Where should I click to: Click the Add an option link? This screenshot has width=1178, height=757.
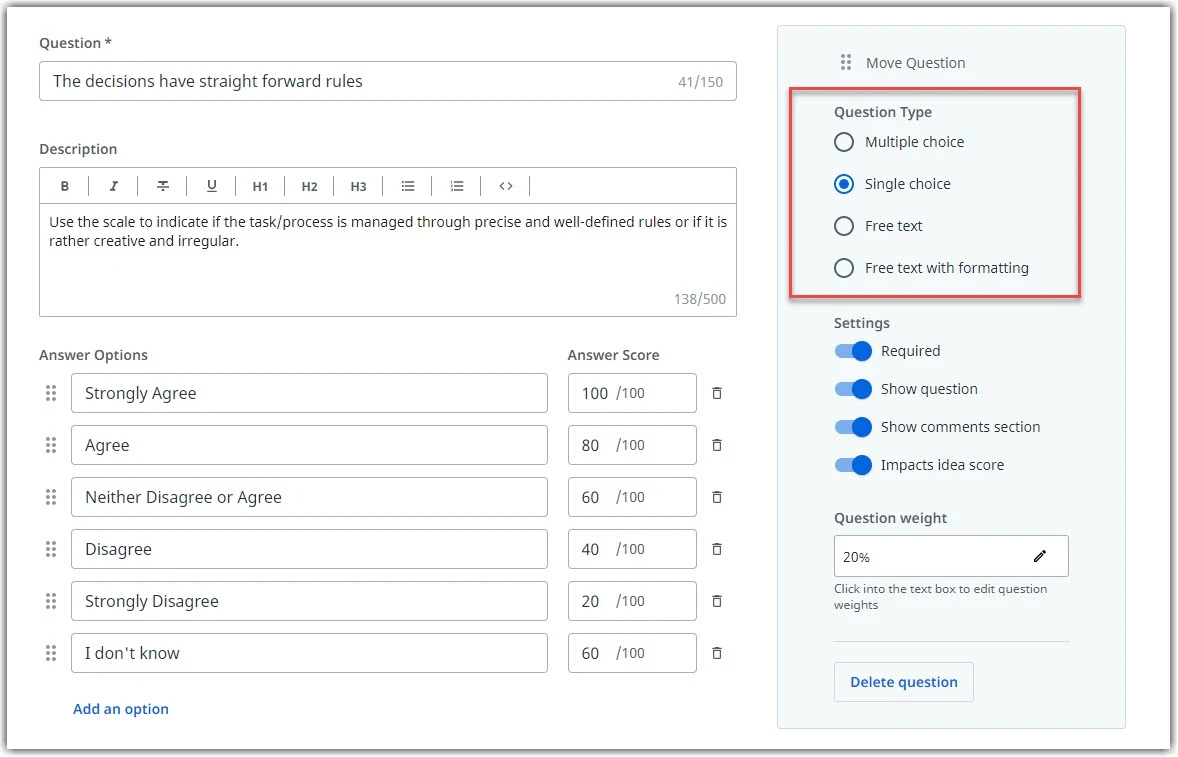(x=121, y=709)
